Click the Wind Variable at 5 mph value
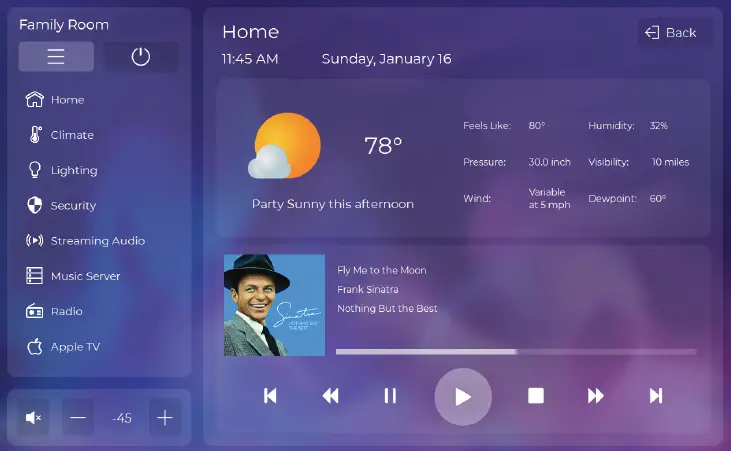 click(550, 198)
